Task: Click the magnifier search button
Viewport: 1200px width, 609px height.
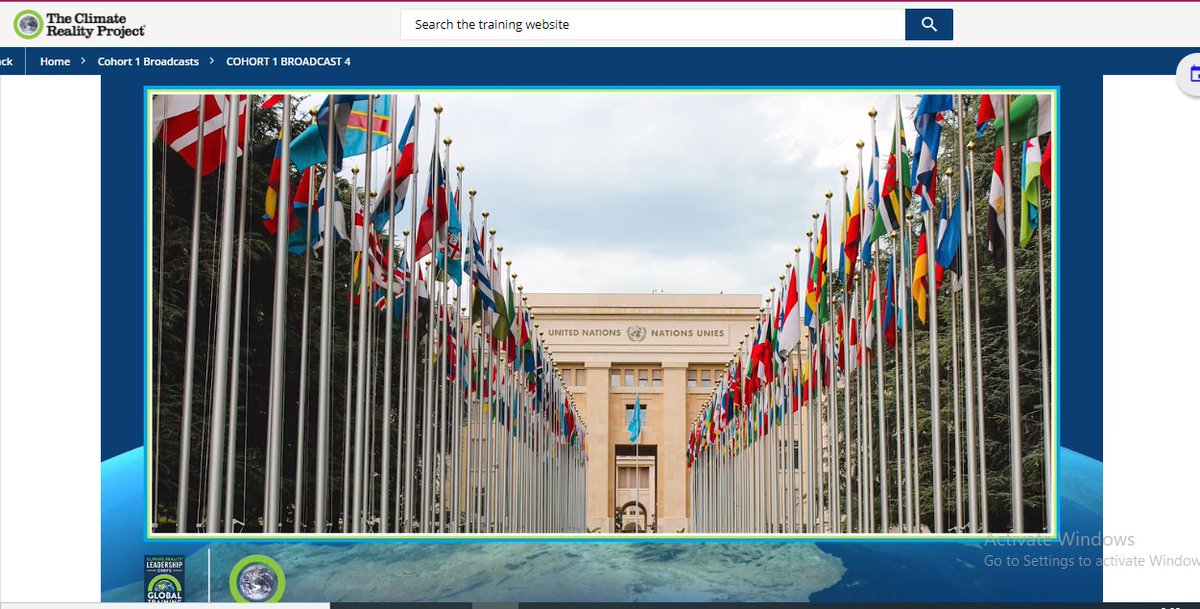Action: [x=929, y=24]
